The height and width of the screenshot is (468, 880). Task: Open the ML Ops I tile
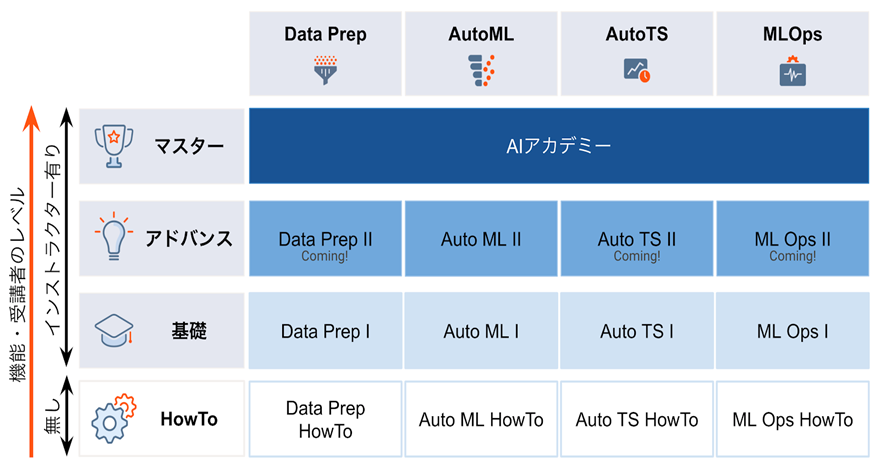[792, 331]
